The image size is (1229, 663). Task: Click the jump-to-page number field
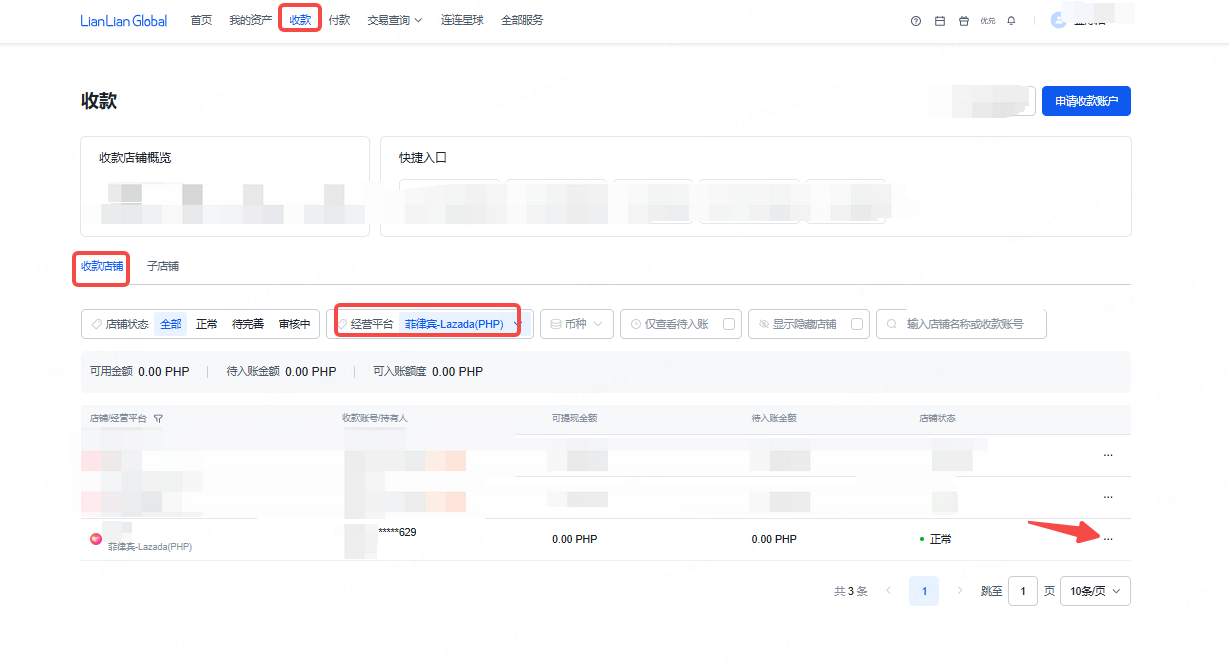coord(1023,591)
